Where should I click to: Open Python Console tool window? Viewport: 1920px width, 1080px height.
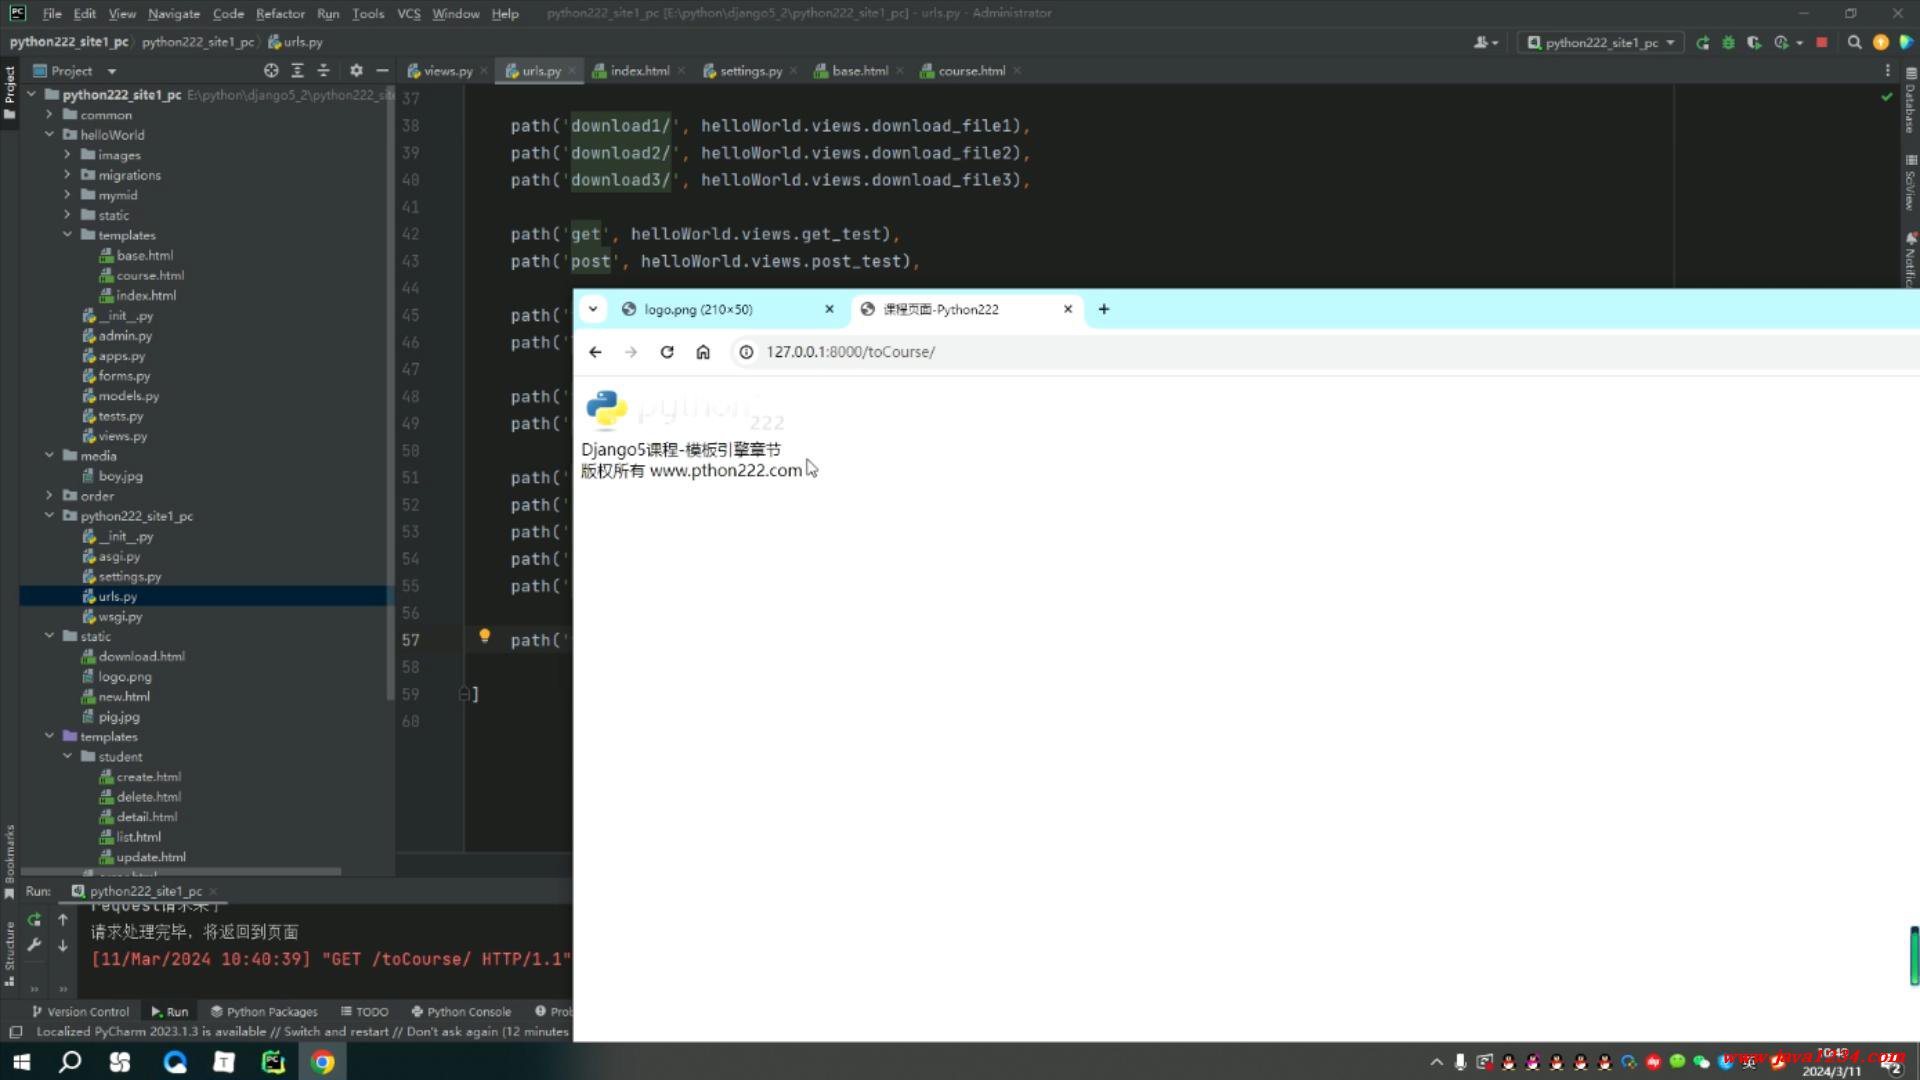(x=461, y=1012)
